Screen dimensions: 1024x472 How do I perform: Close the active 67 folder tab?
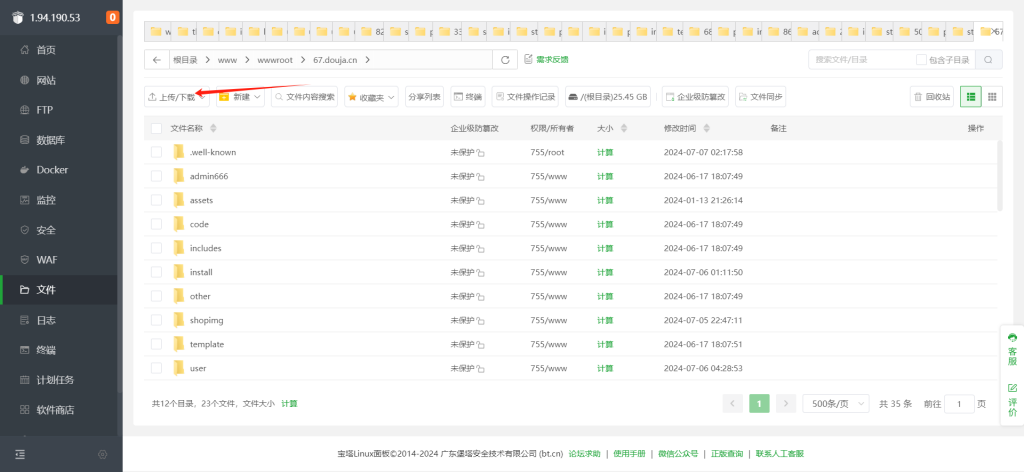click(995, 31)
